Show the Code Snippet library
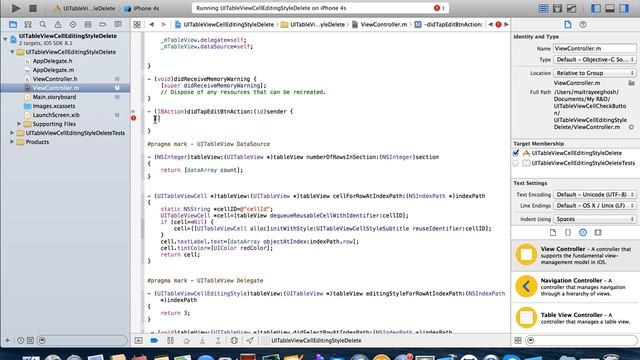 (x=568, y=232)
